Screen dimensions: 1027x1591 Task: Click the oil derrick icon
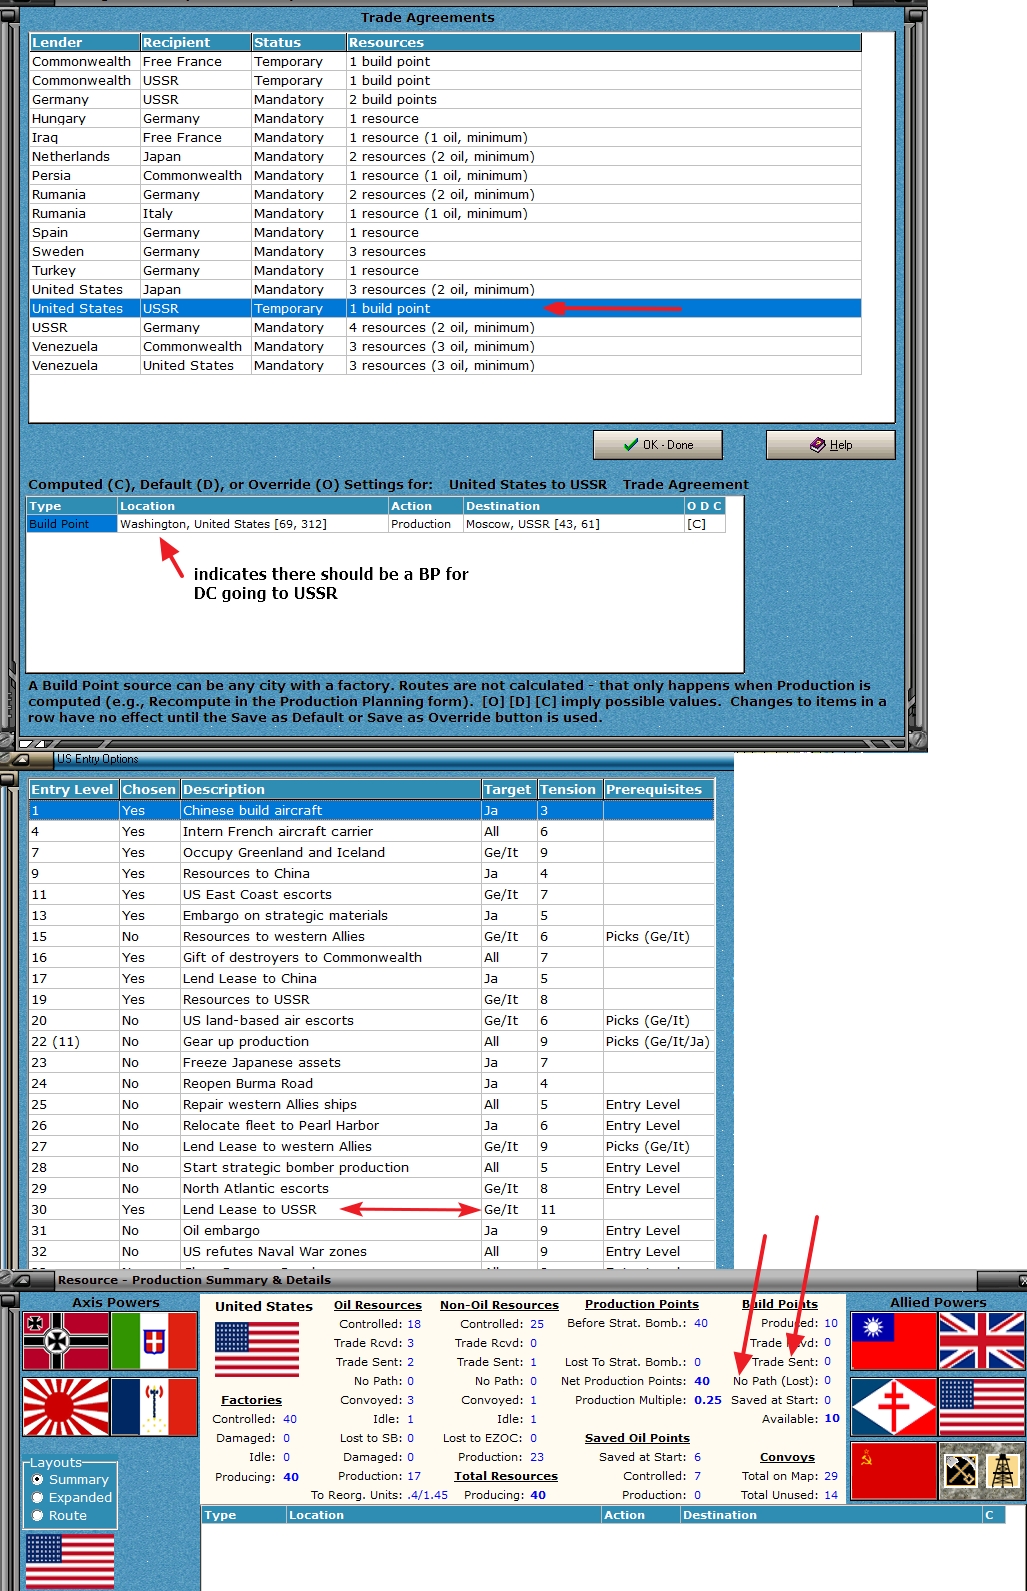point(1003,1471)
